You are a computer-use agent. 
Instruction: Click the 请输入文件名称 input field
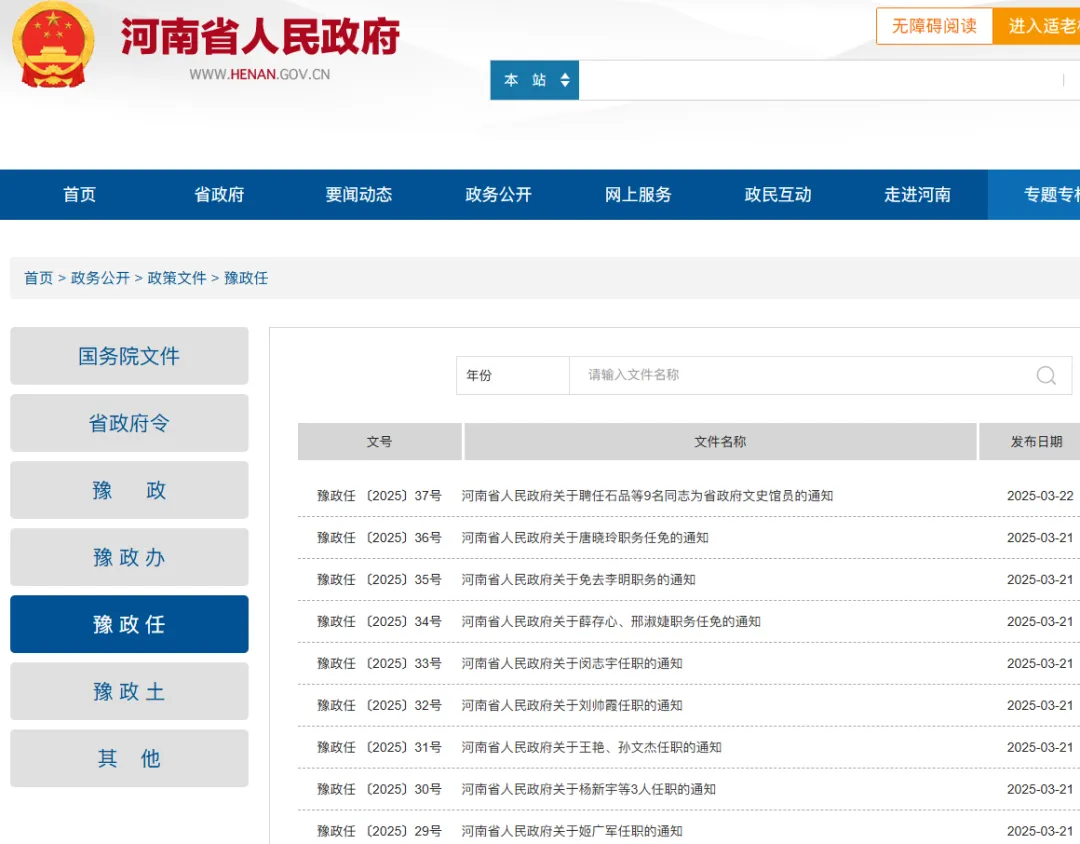pyautogui.click(x=800, y=376)
